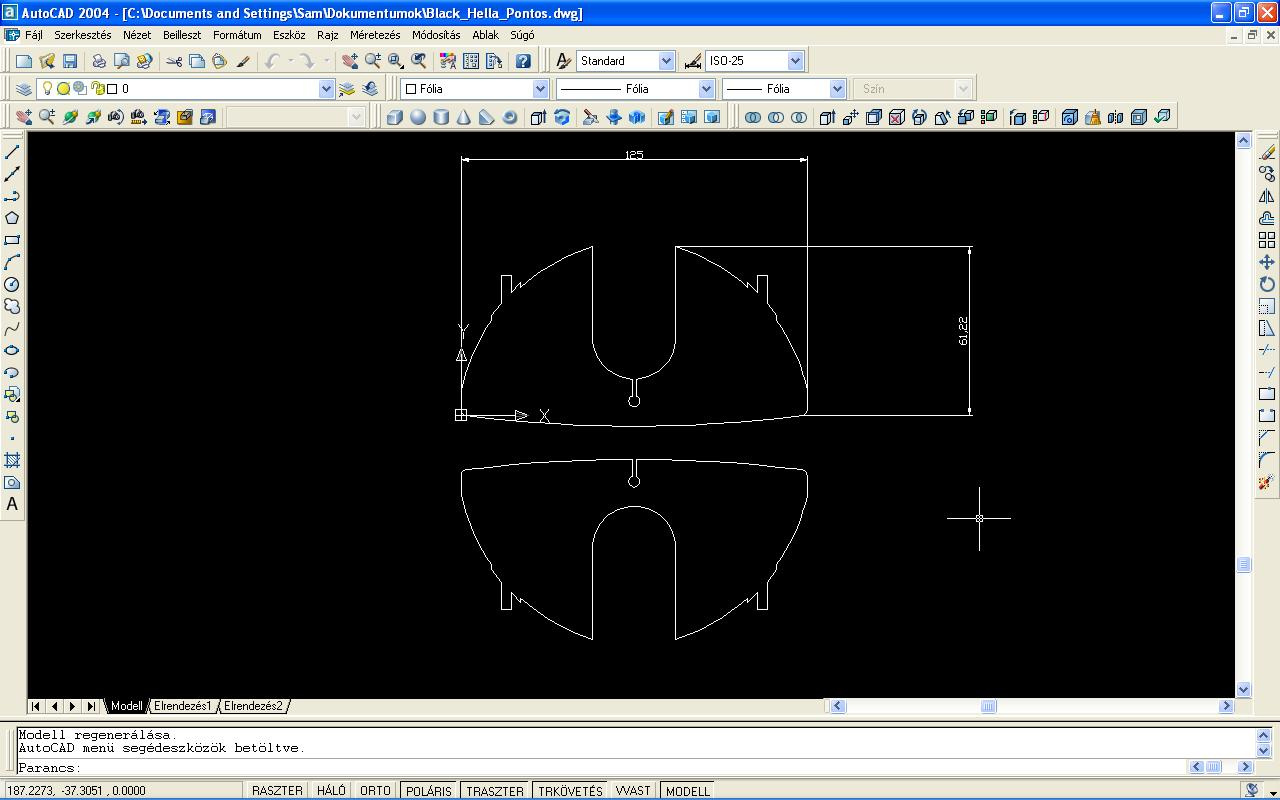Click the vertical scrollbar thumb
The image size is (1280, 800).
[1244, 565]
